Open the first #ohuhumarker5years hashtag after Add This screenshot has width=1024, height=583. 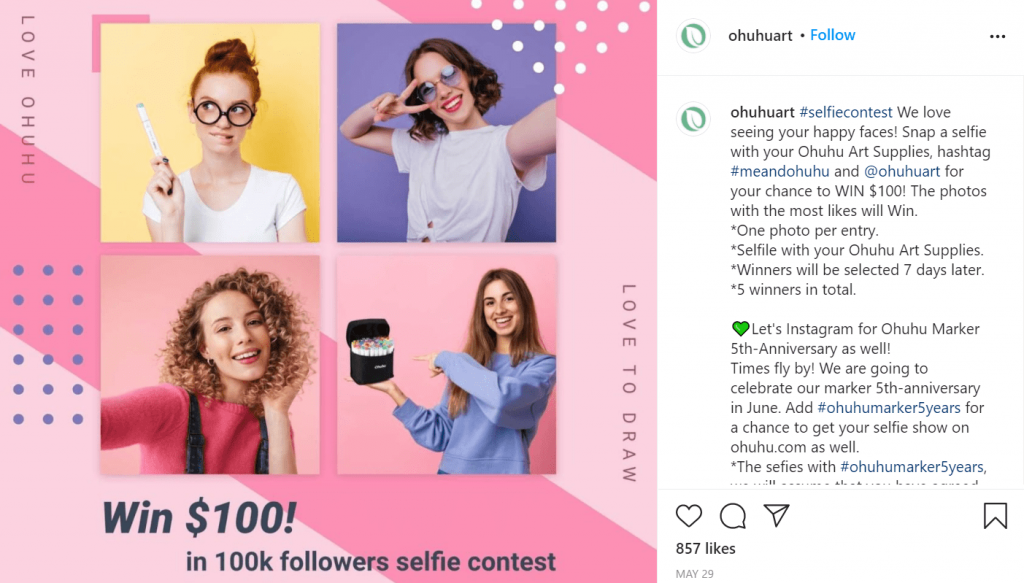click(x=889, y=408)
